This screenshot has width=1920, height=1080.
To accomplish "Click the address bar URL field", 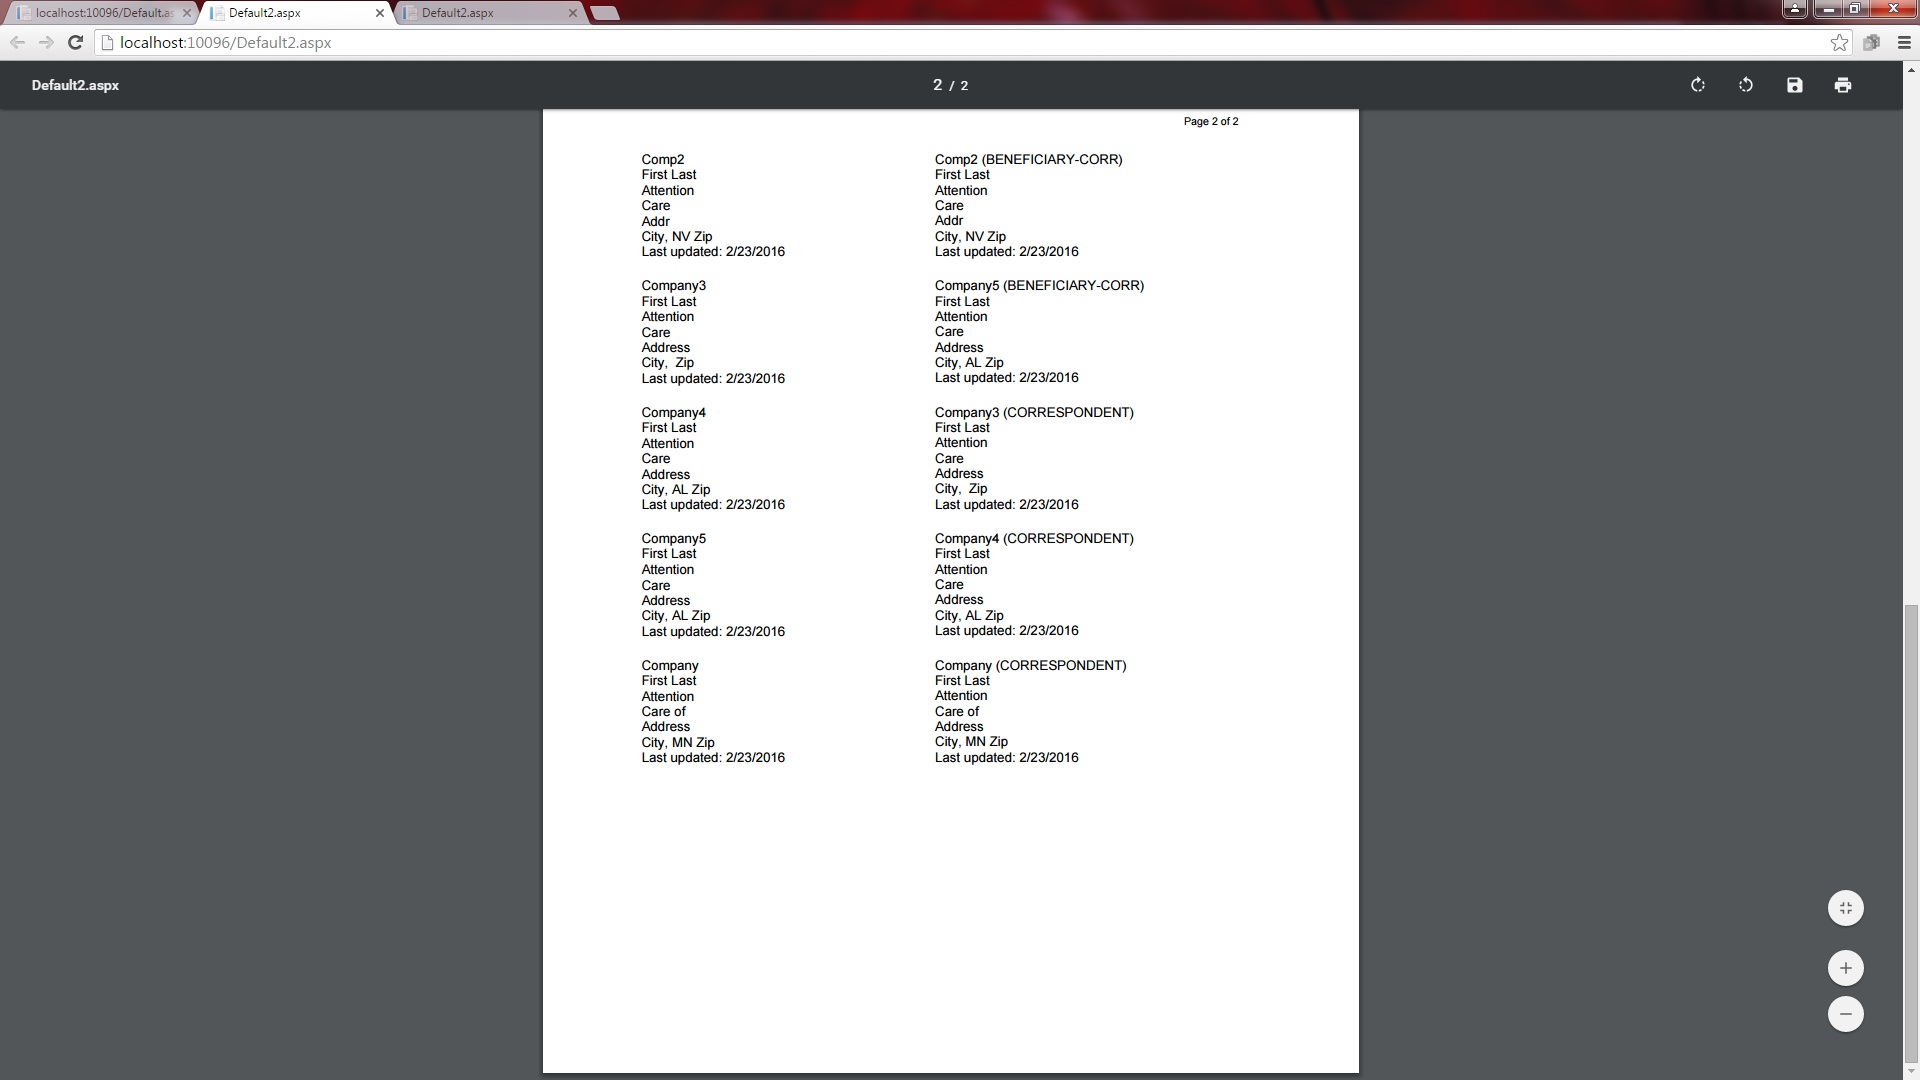I will (900, 42).
